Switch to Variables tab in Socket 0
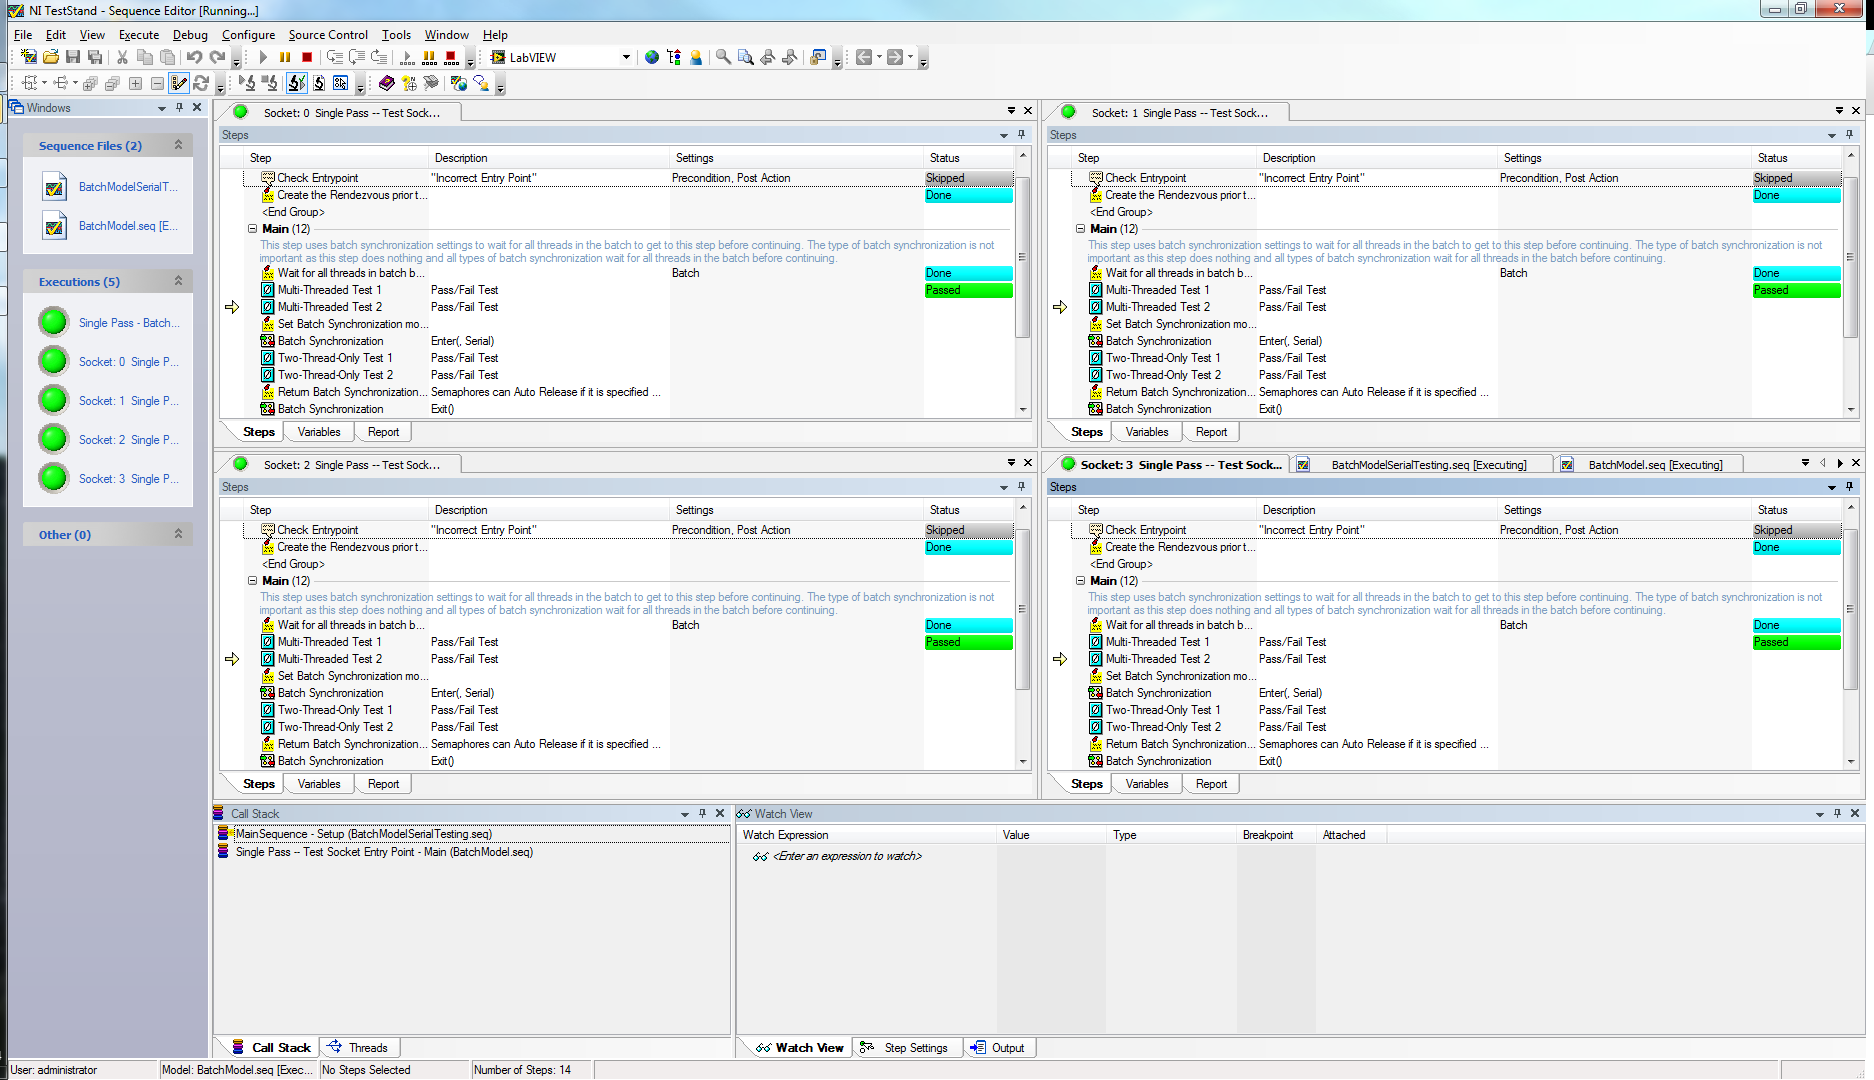 319,432
